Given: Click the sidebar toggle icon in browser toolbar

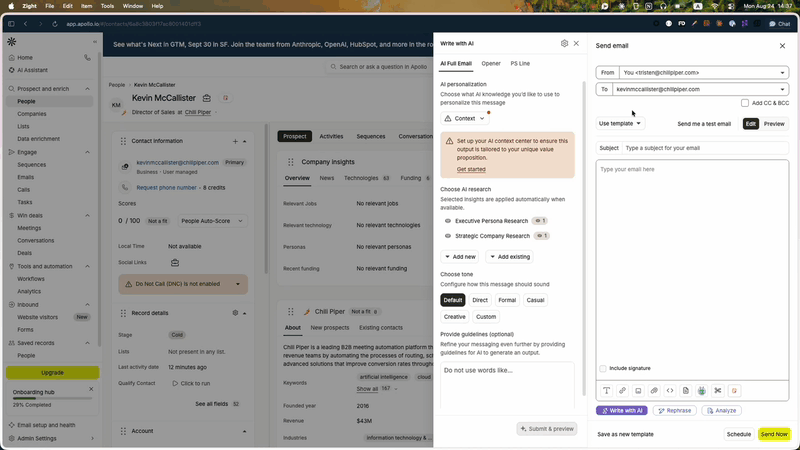Looking at the screenshot, I should tap(11, 24).
